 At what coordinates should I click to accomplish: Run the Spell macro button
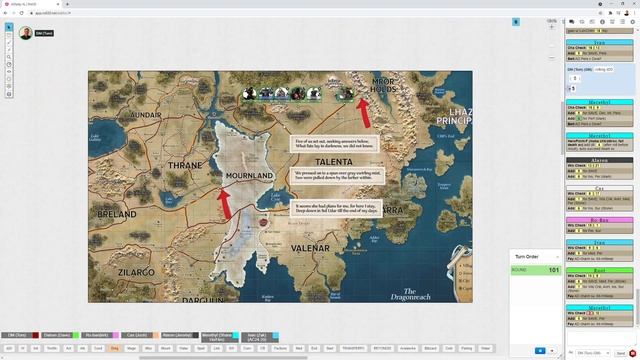201,349
